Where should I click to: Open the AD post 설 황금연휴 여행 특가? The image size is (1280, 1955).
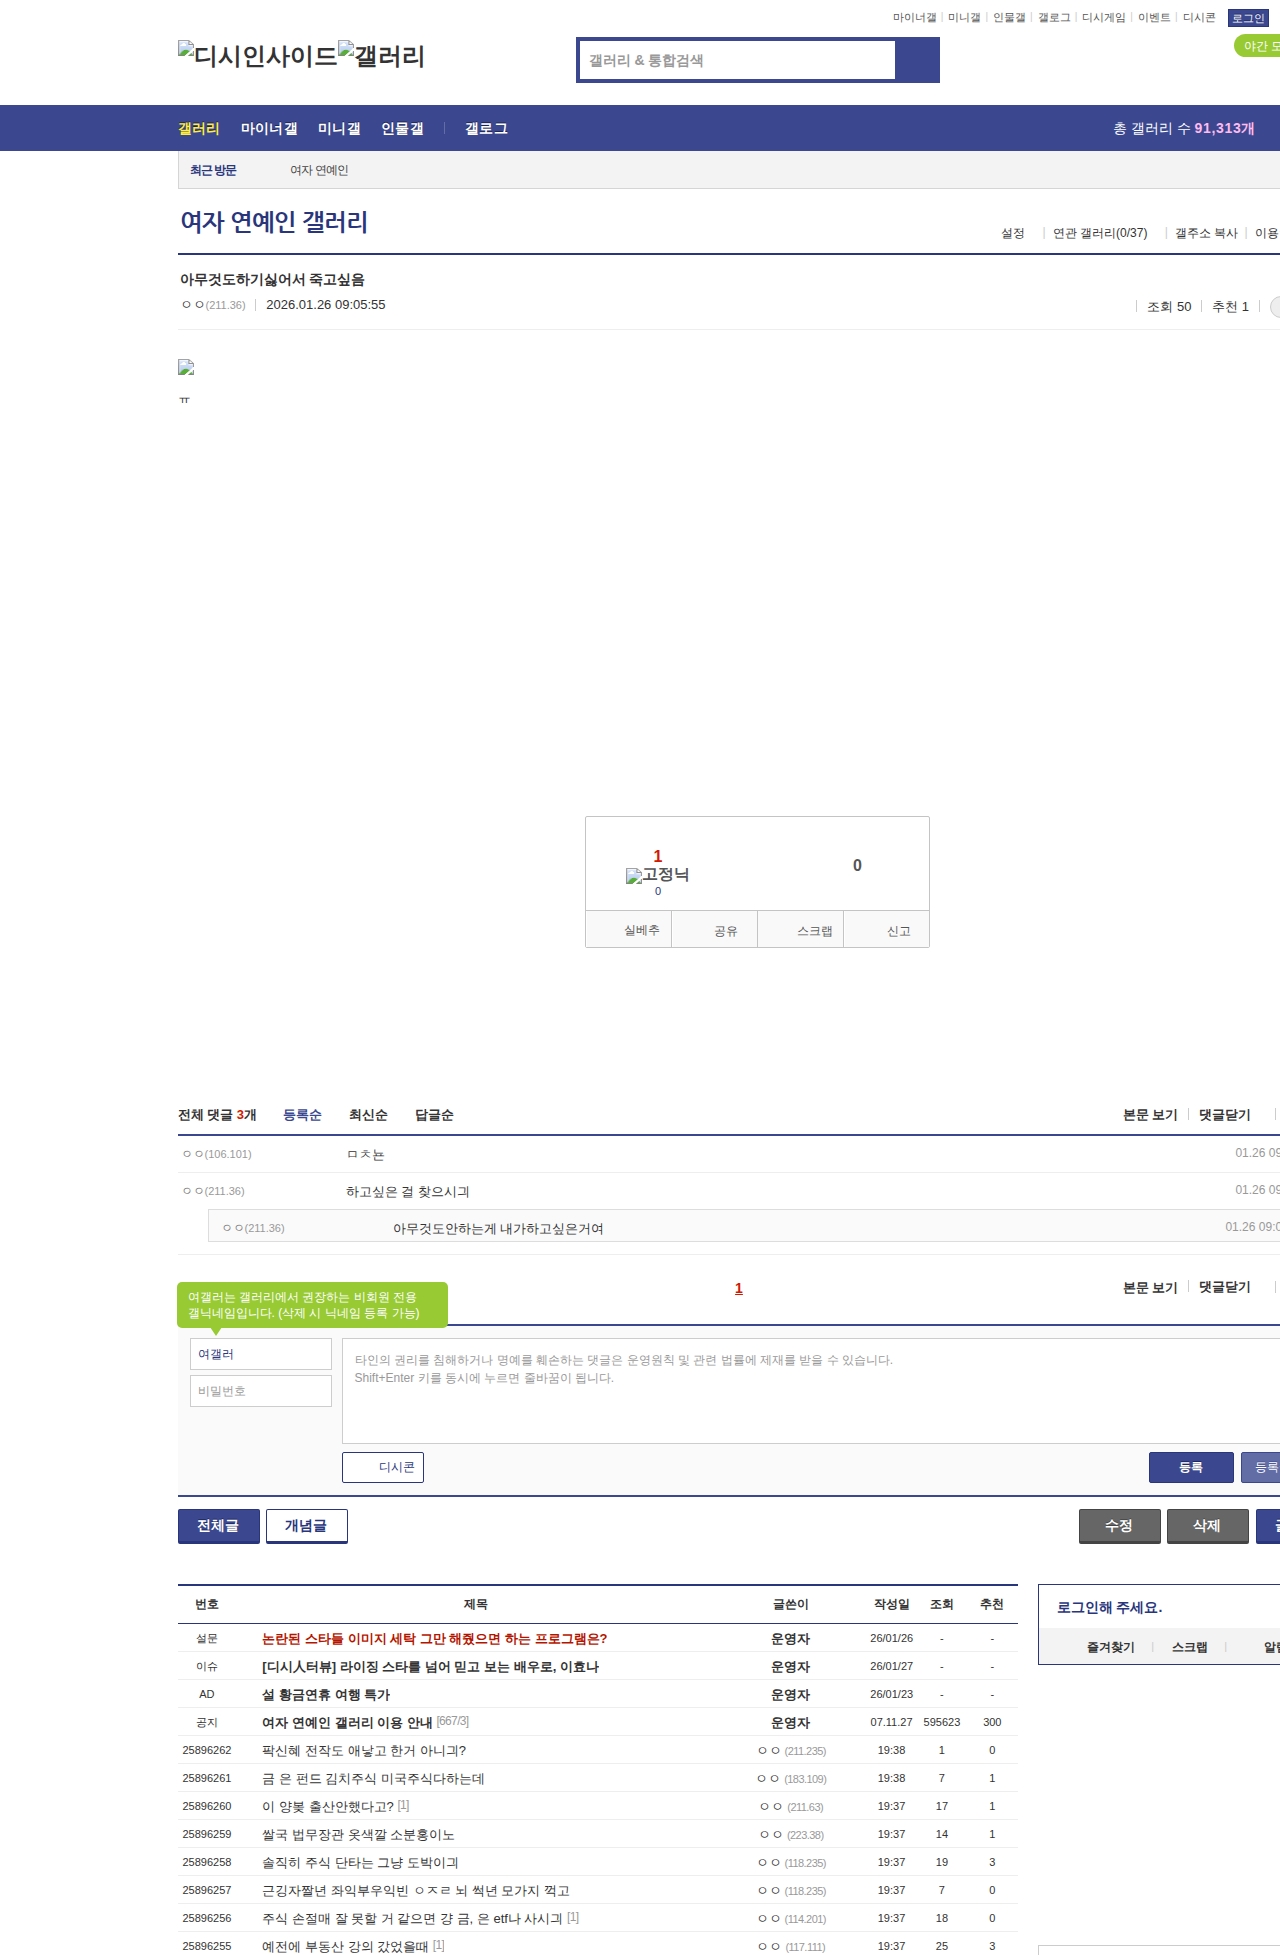(326, 1695)
